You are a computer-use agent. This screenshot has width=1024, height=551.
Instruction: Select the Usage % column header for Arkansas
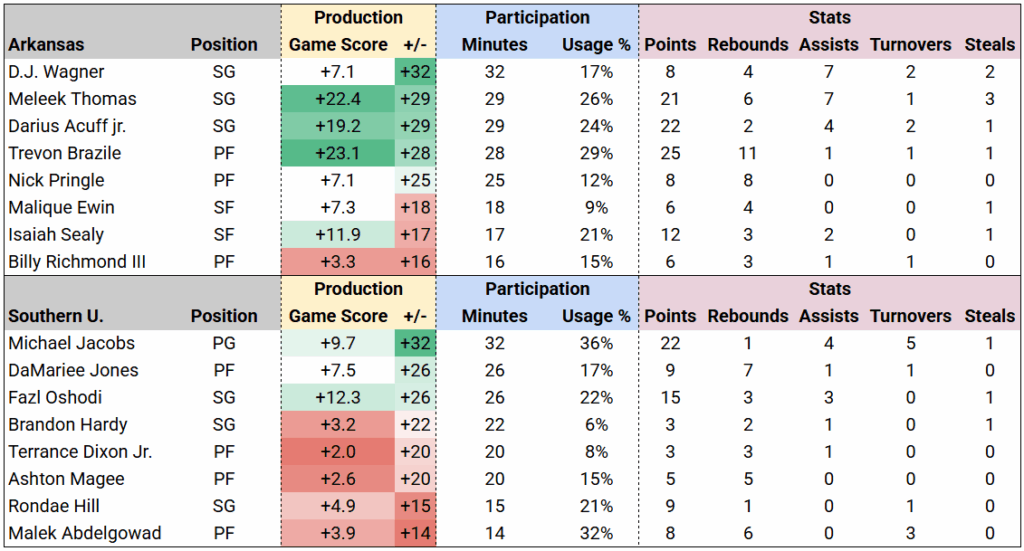[595, 45]
